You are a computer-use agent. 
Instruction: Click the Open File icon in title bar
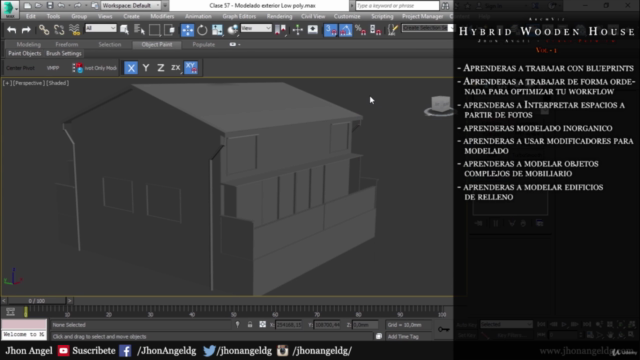(x=38, y=6)
